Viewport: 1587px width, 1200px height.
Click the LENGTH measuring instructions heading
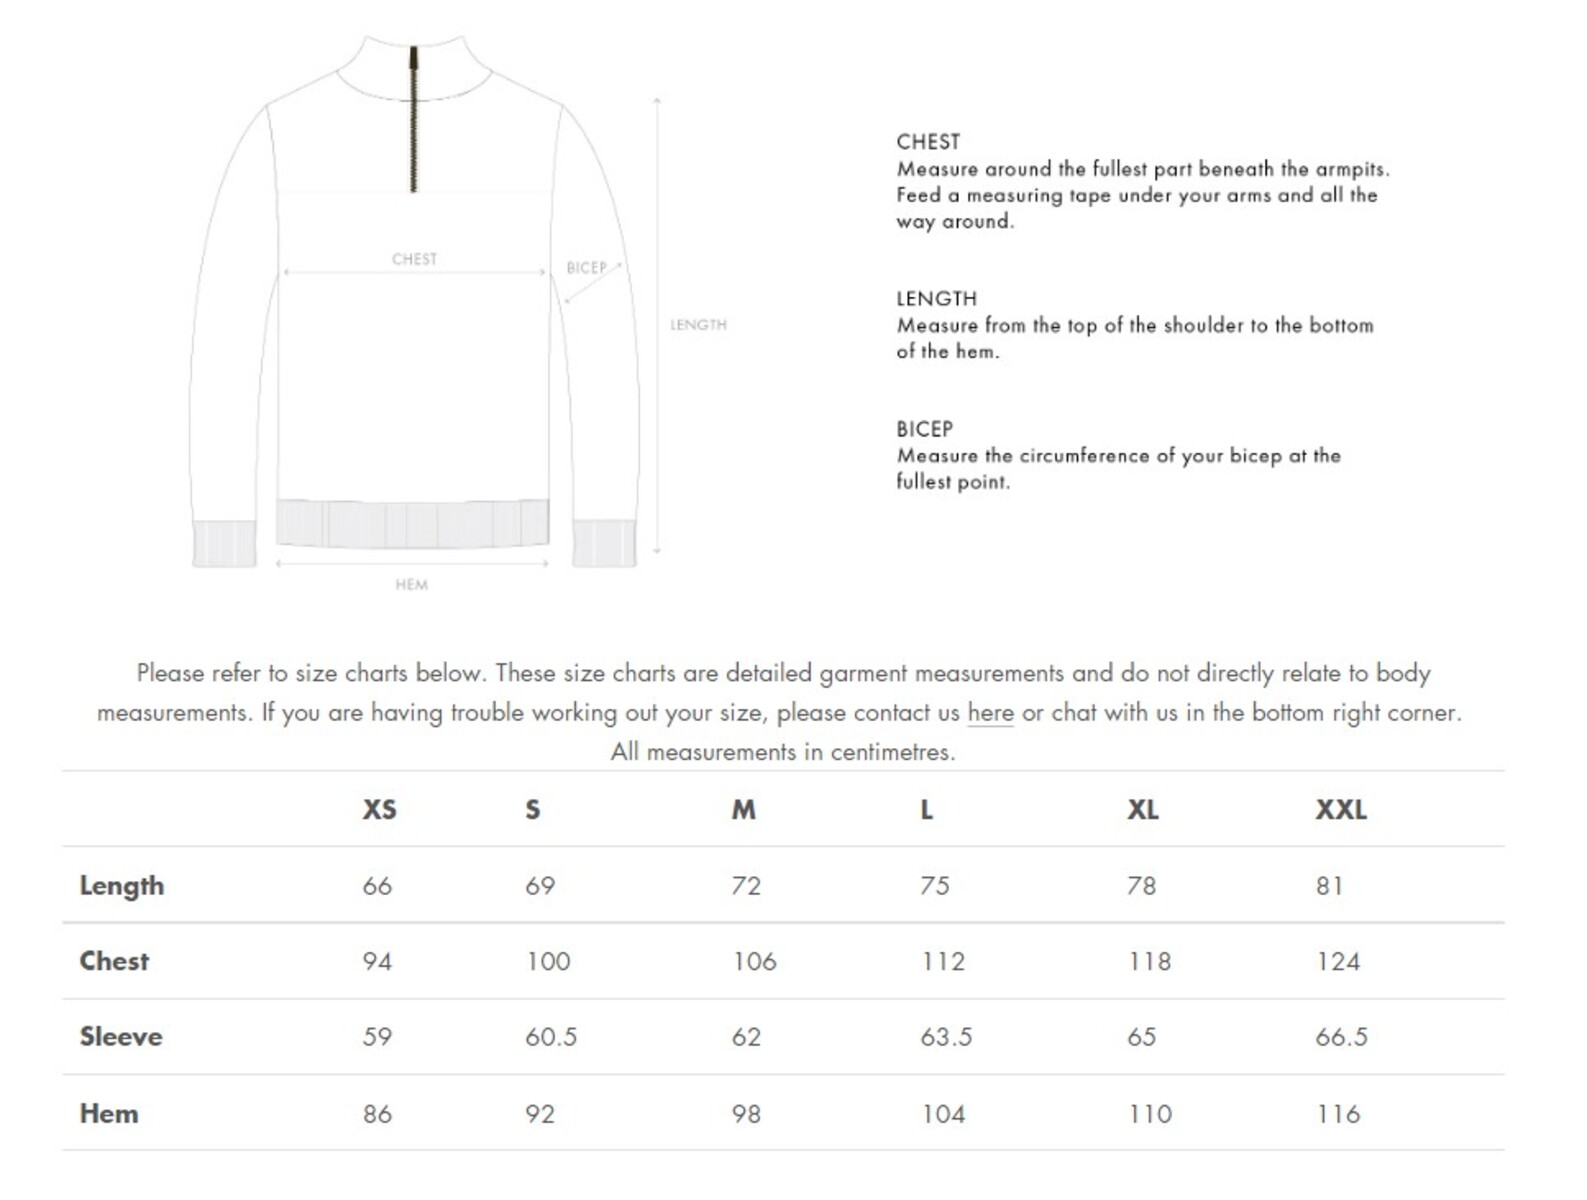[936, 298]
